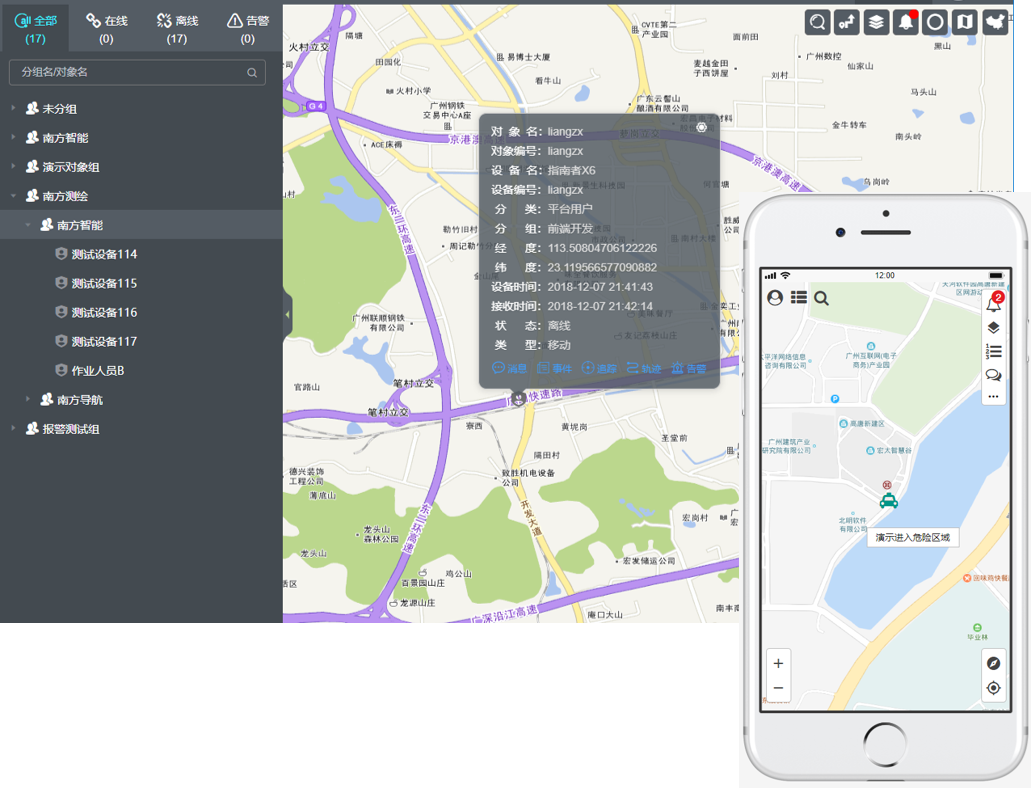The width and height of the screenshot is (1031, 788).
Task: Expand the 未分组 group
Action: 13,108
